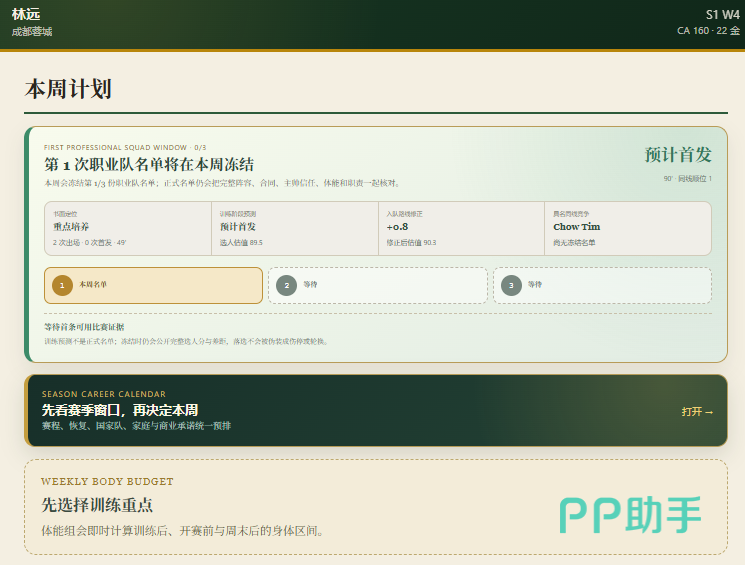Viewport: 745px width, 565px height.
Task: Click the gray step 3 circle
Action: [511, 286]
